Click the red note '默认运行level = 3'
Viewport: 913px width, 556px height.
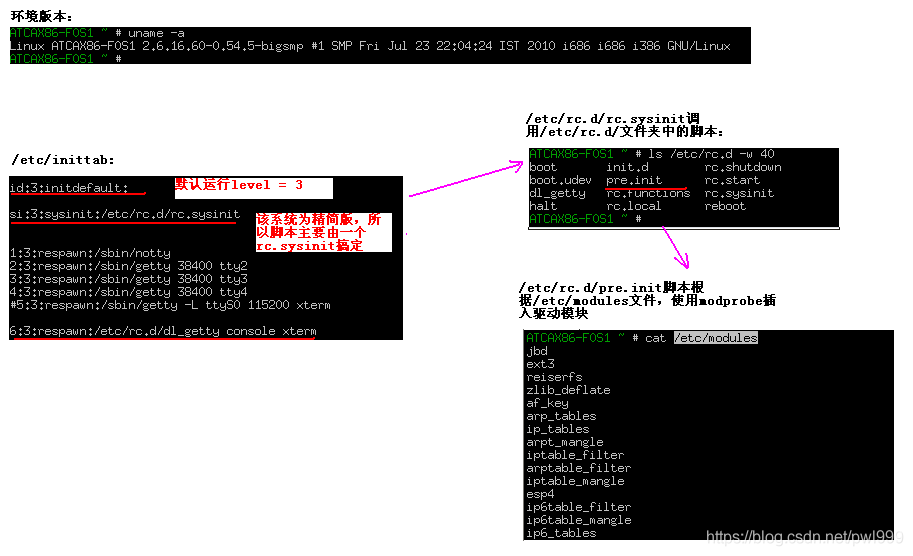(239, 185)
